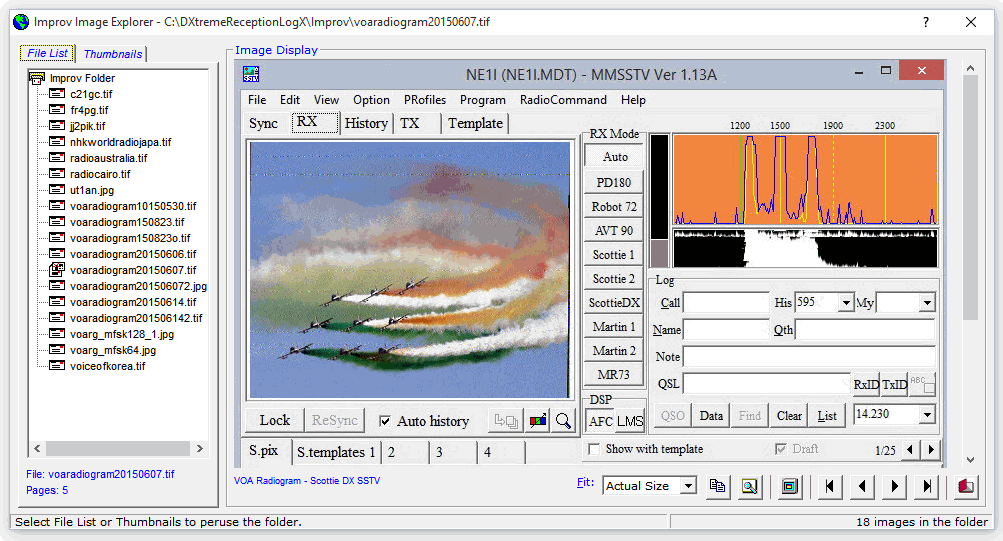Click the Martin 1 mode button

click(614, 327)
